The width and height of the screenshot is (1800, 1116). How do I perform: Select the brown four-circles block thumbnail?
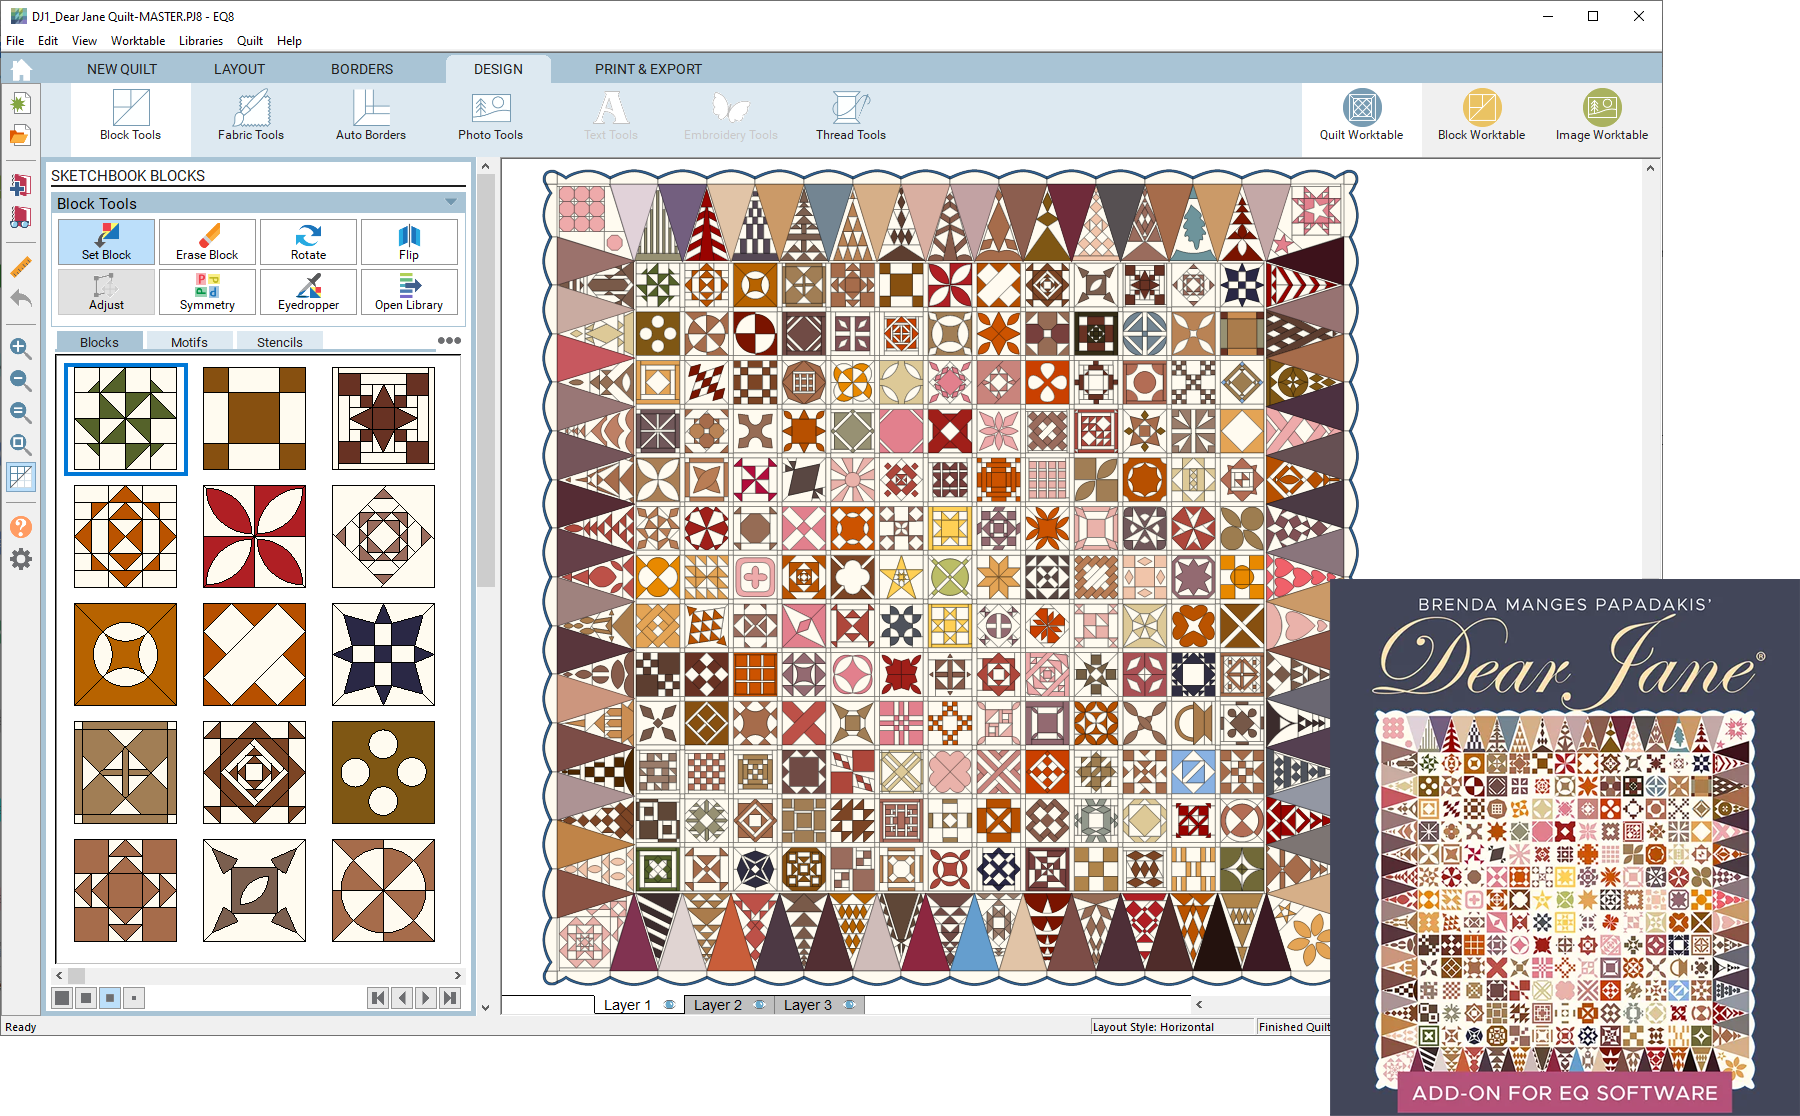[383, 772]
